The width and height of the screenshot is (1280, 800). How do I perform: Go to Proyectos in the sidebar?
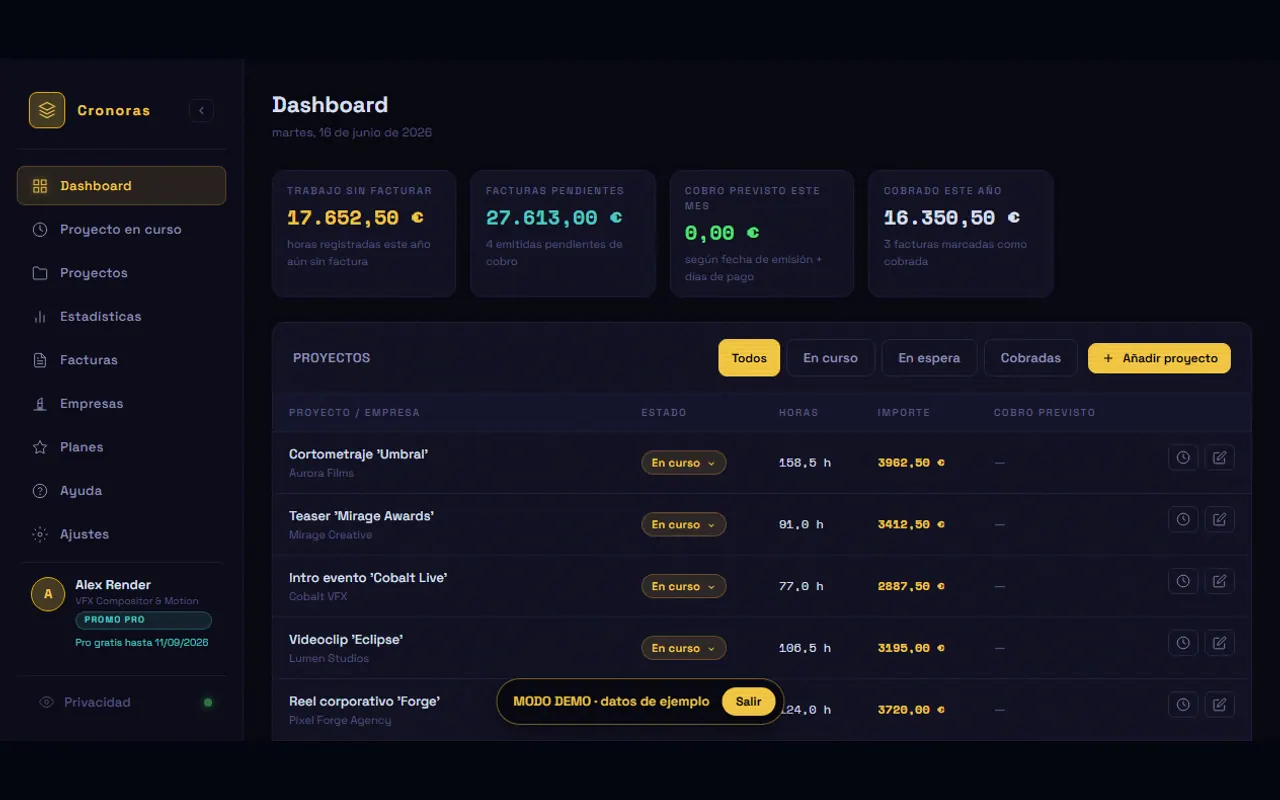pos(121,273)
